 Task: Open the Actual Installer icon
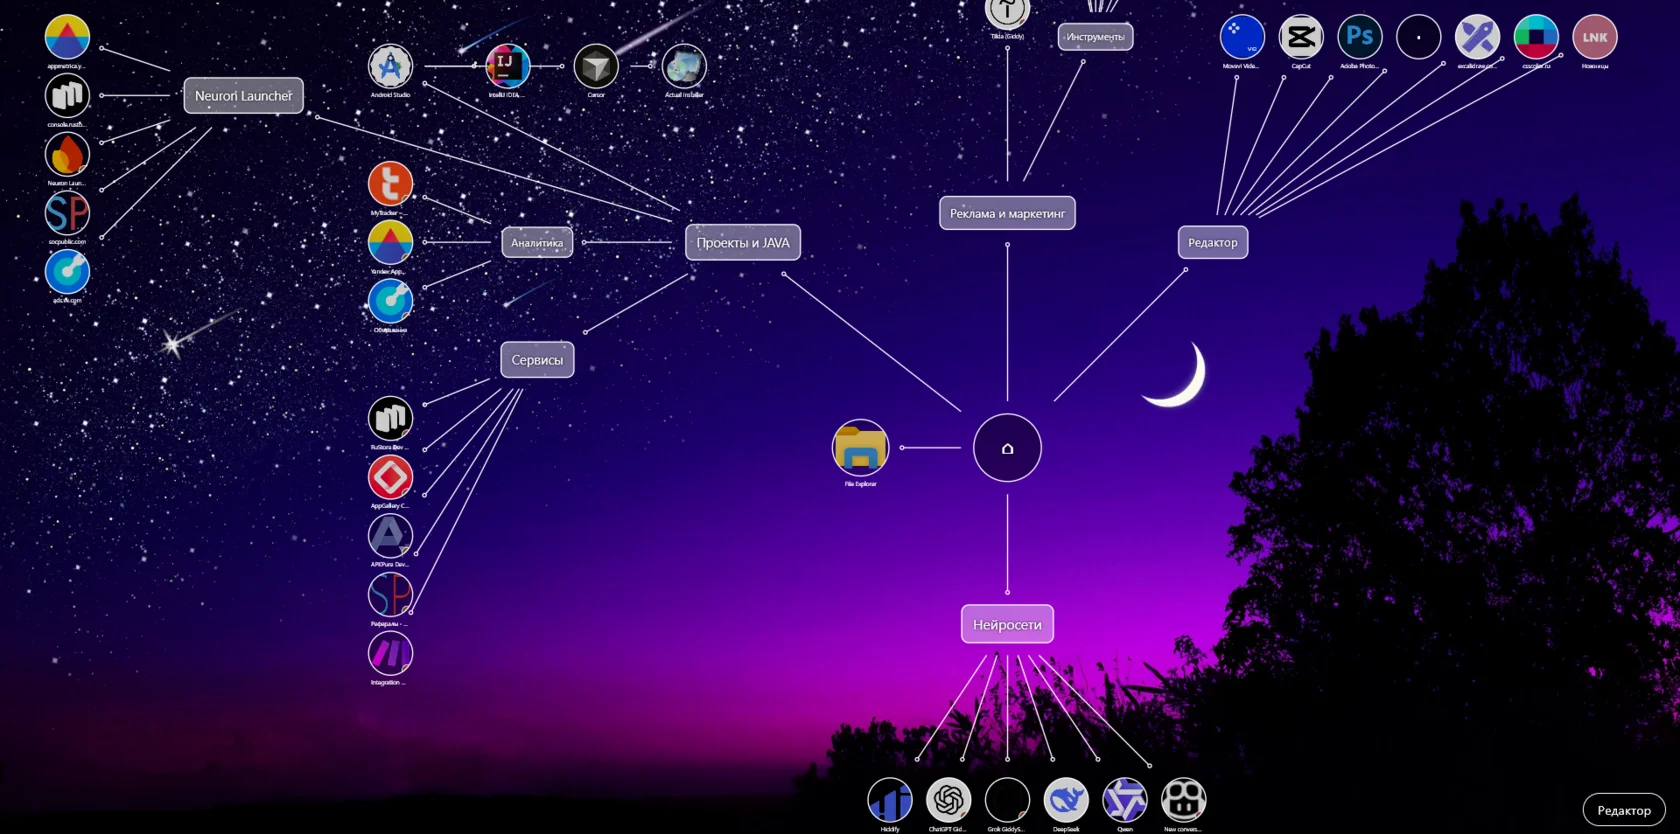(684, 66)
